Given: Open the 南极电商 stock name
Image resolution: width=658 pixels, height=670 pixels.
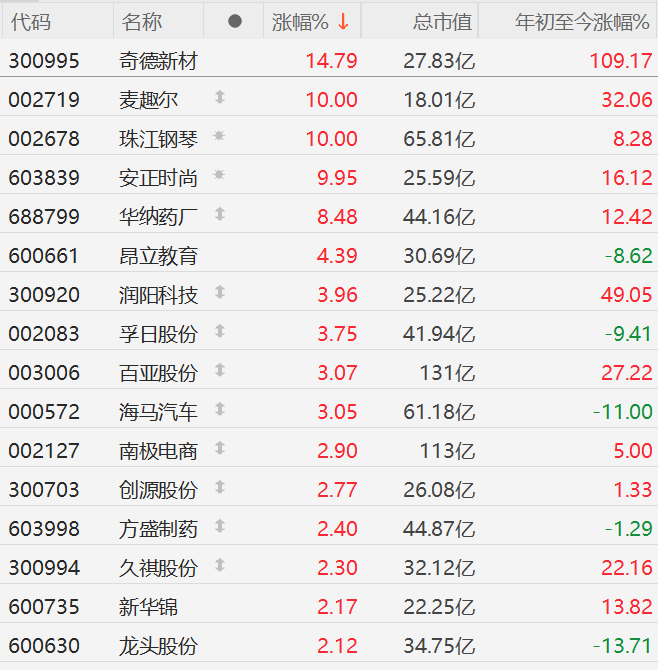Looking at the screenshot, I should (158, 451).
